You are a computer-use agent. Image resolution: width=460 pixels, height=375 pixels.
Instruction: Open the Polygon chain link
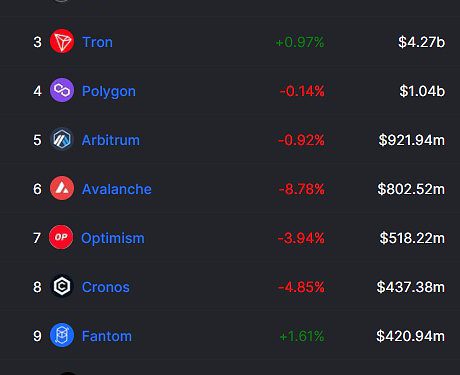pos(109,91)
